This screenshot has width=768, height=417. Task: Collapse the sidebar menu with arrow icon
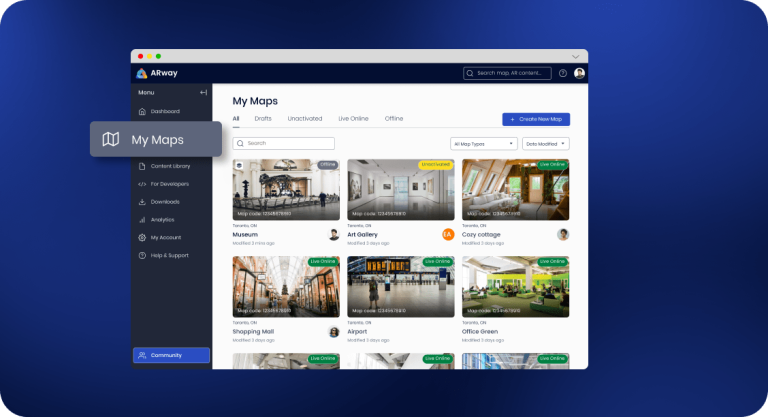(203, 92)
